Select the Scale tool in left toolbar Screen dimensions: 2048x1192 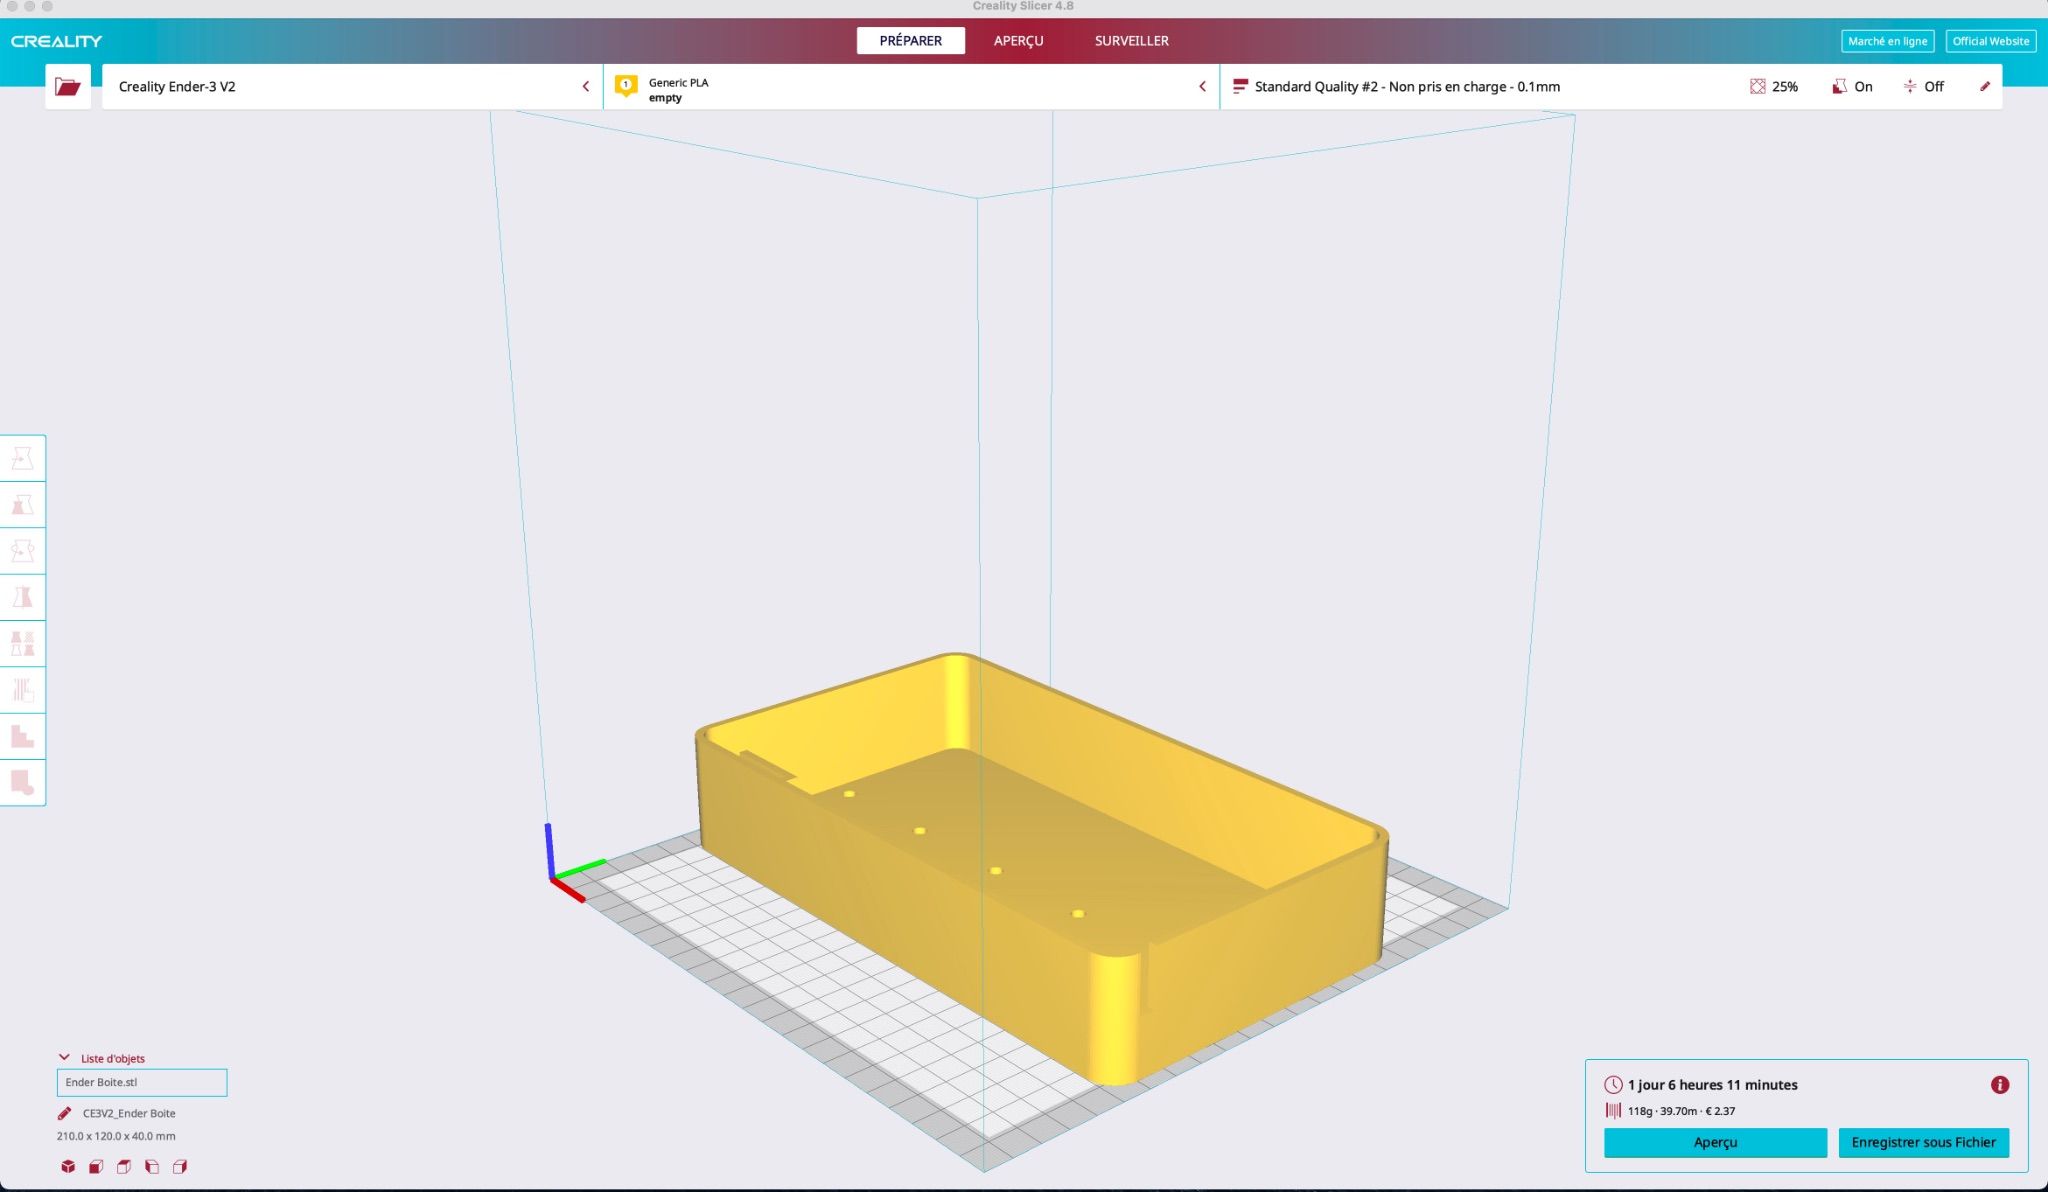click(22, 505)
